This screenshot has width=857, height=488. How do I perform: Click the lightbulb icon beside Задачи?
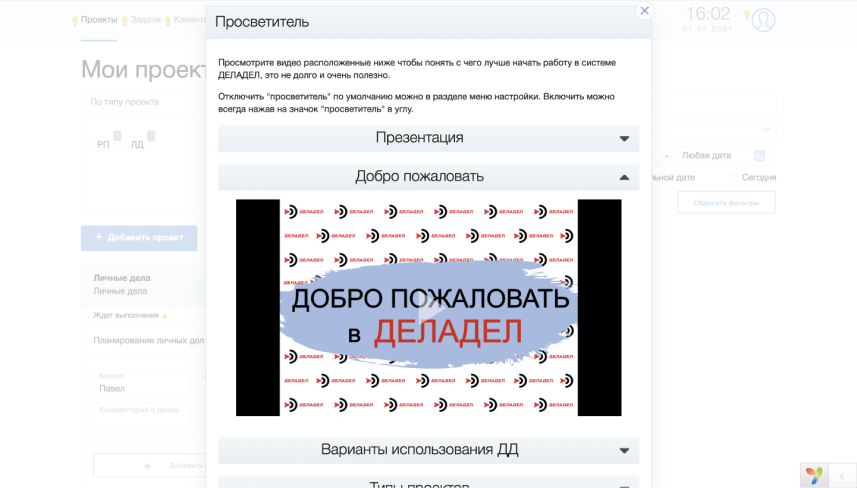tap(125, 21)
